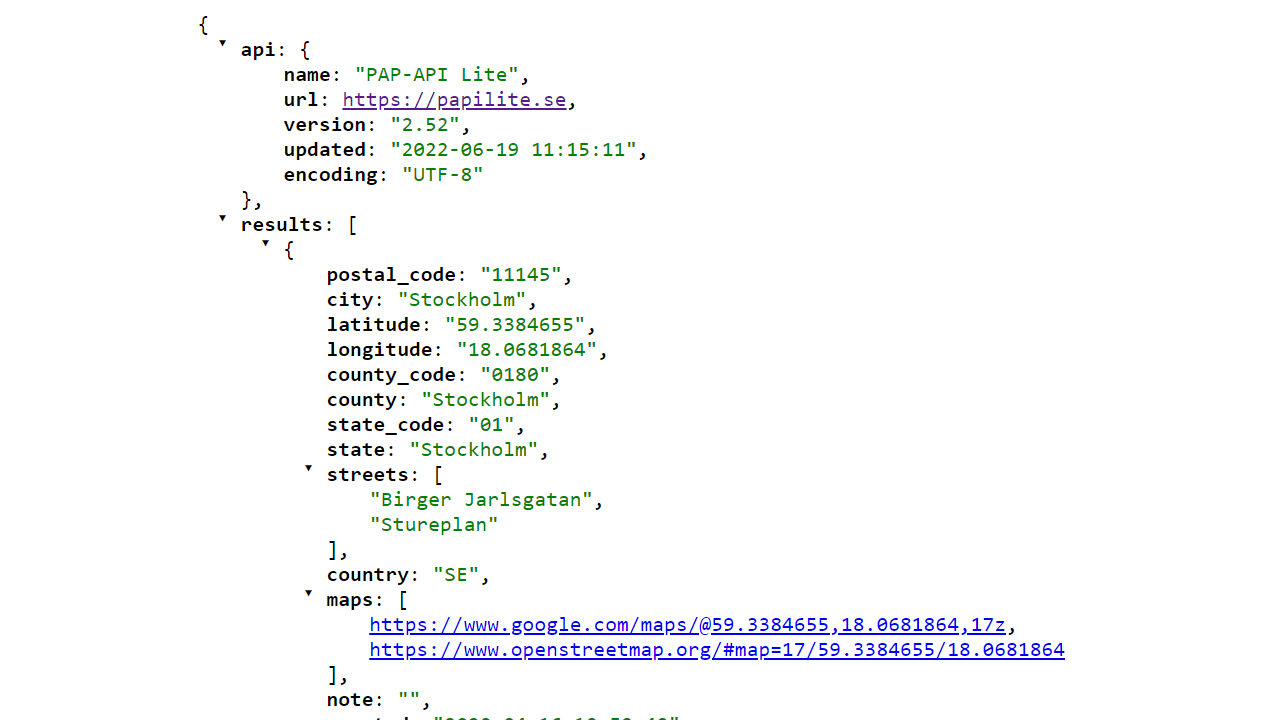This screenshot has width=1280, height=720.
Task: Click the latitude key label
Action: point(374,325)
